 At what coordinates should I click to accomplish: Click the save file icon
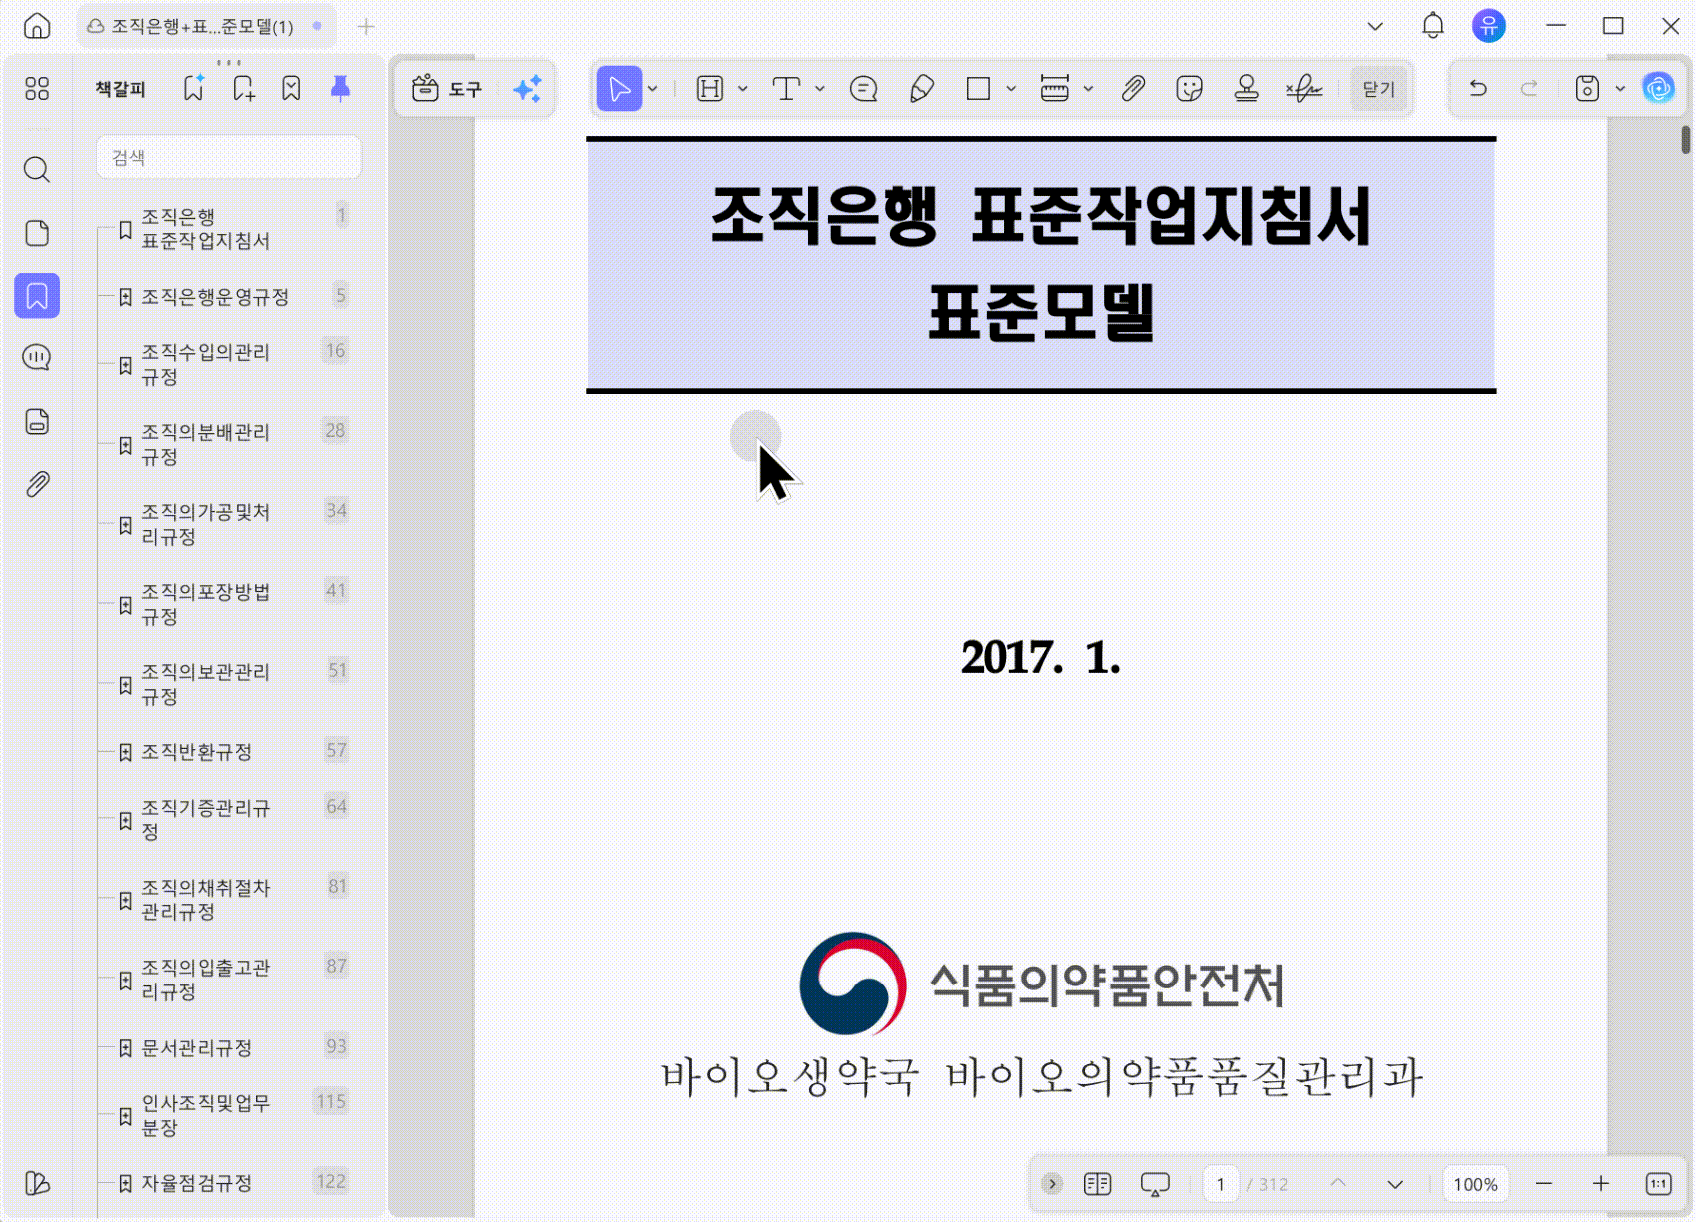[1587, 89]
